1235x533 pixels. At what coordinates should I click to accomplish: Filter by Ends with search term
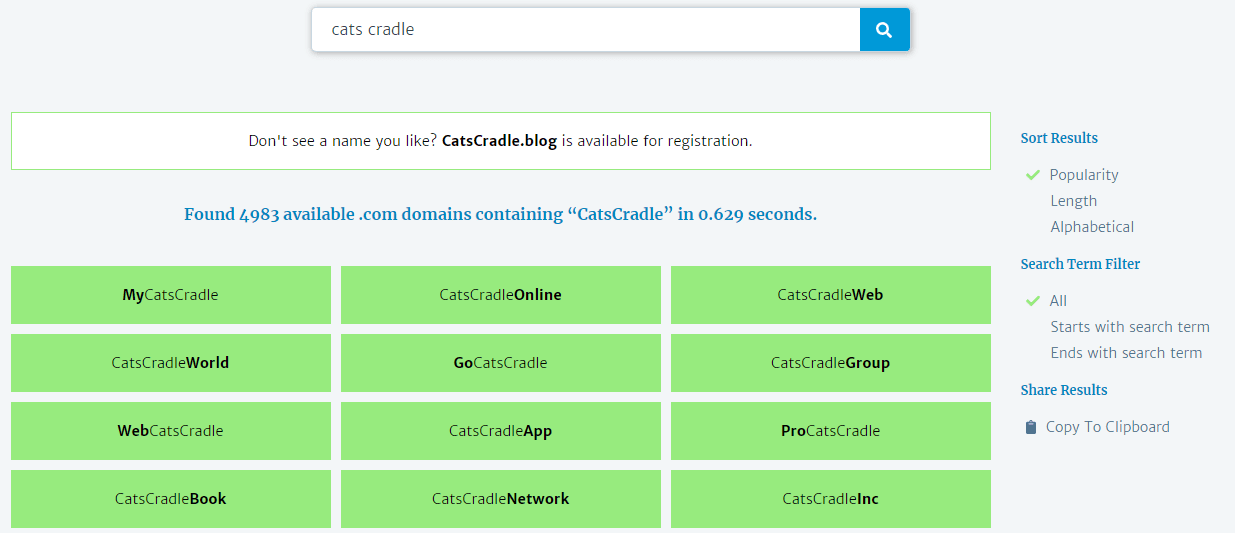click(x=1126, y=353)
